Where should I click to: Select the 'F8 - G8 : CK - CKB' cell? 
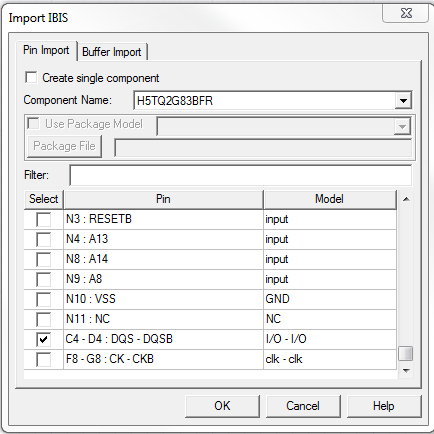click(x=163, y=359)
